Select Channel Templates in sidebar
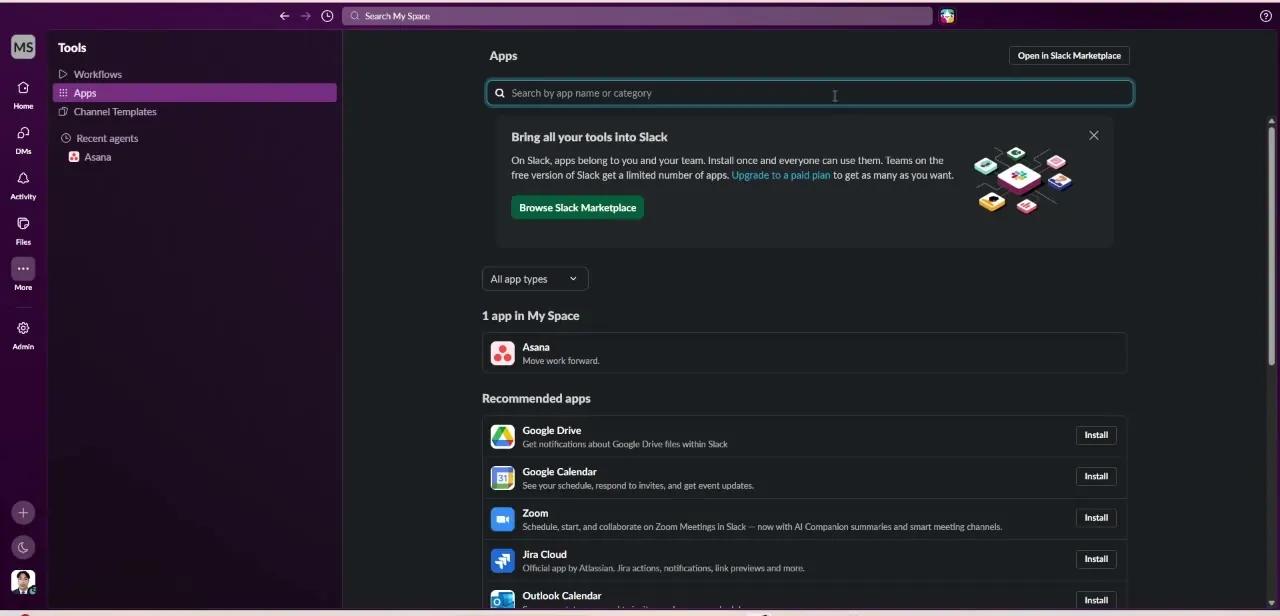This screenshot has width=1280, height=616. click(194, 112)
